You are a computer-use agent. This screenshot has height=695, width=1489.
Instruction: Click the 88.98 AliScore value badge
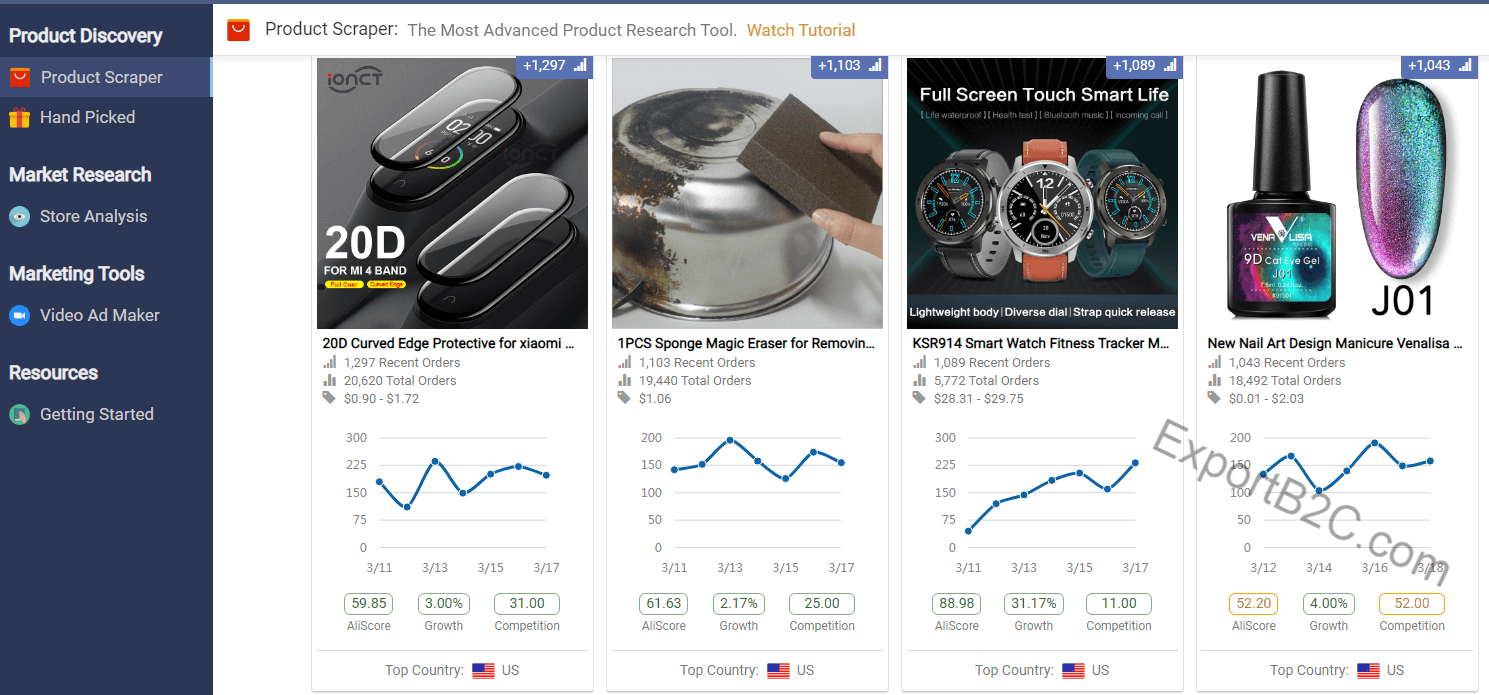tap(957, 604)
